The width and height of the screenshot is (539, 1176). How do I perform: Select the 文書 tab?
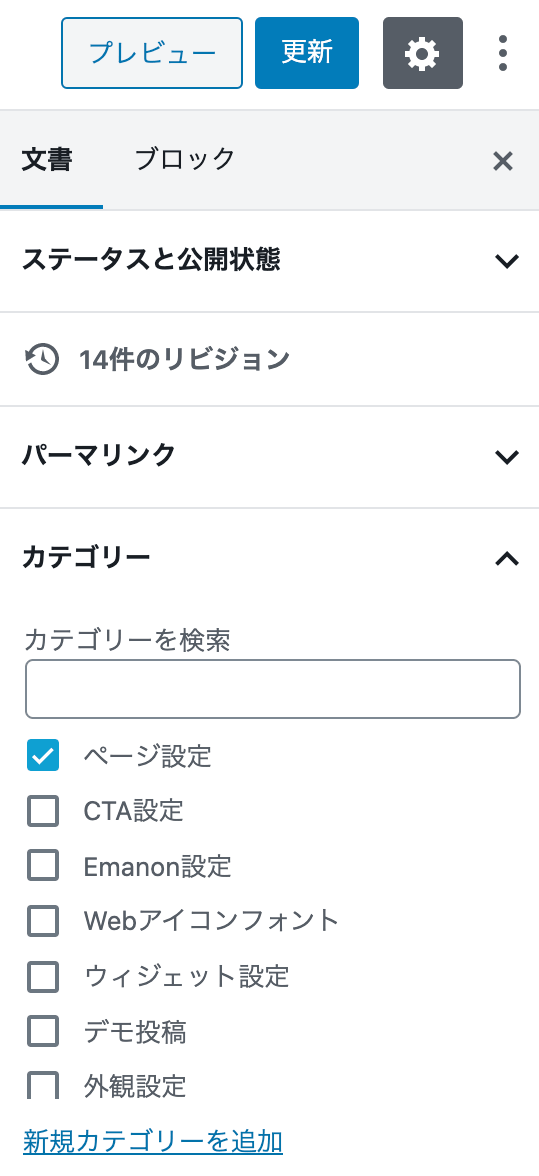(x=47, y=160)
